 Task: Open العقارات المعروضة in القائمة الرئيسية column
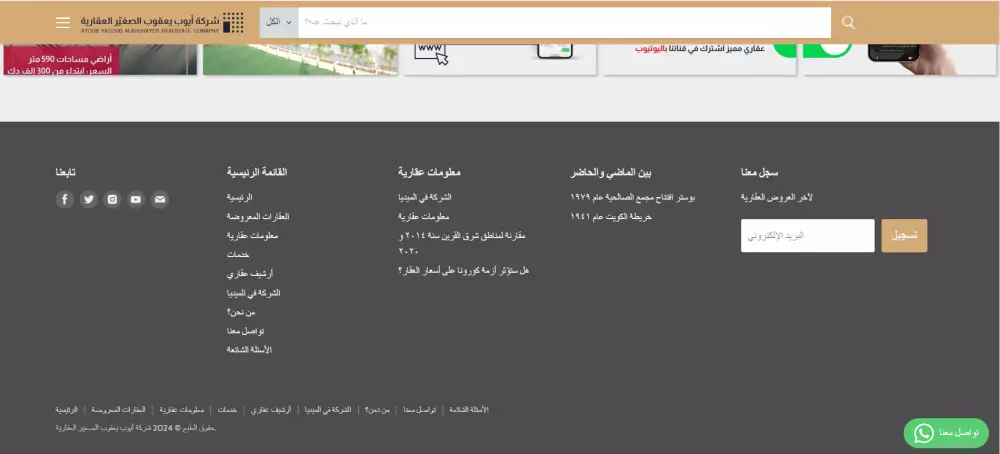pyautogui.click(x=258, y=217)
